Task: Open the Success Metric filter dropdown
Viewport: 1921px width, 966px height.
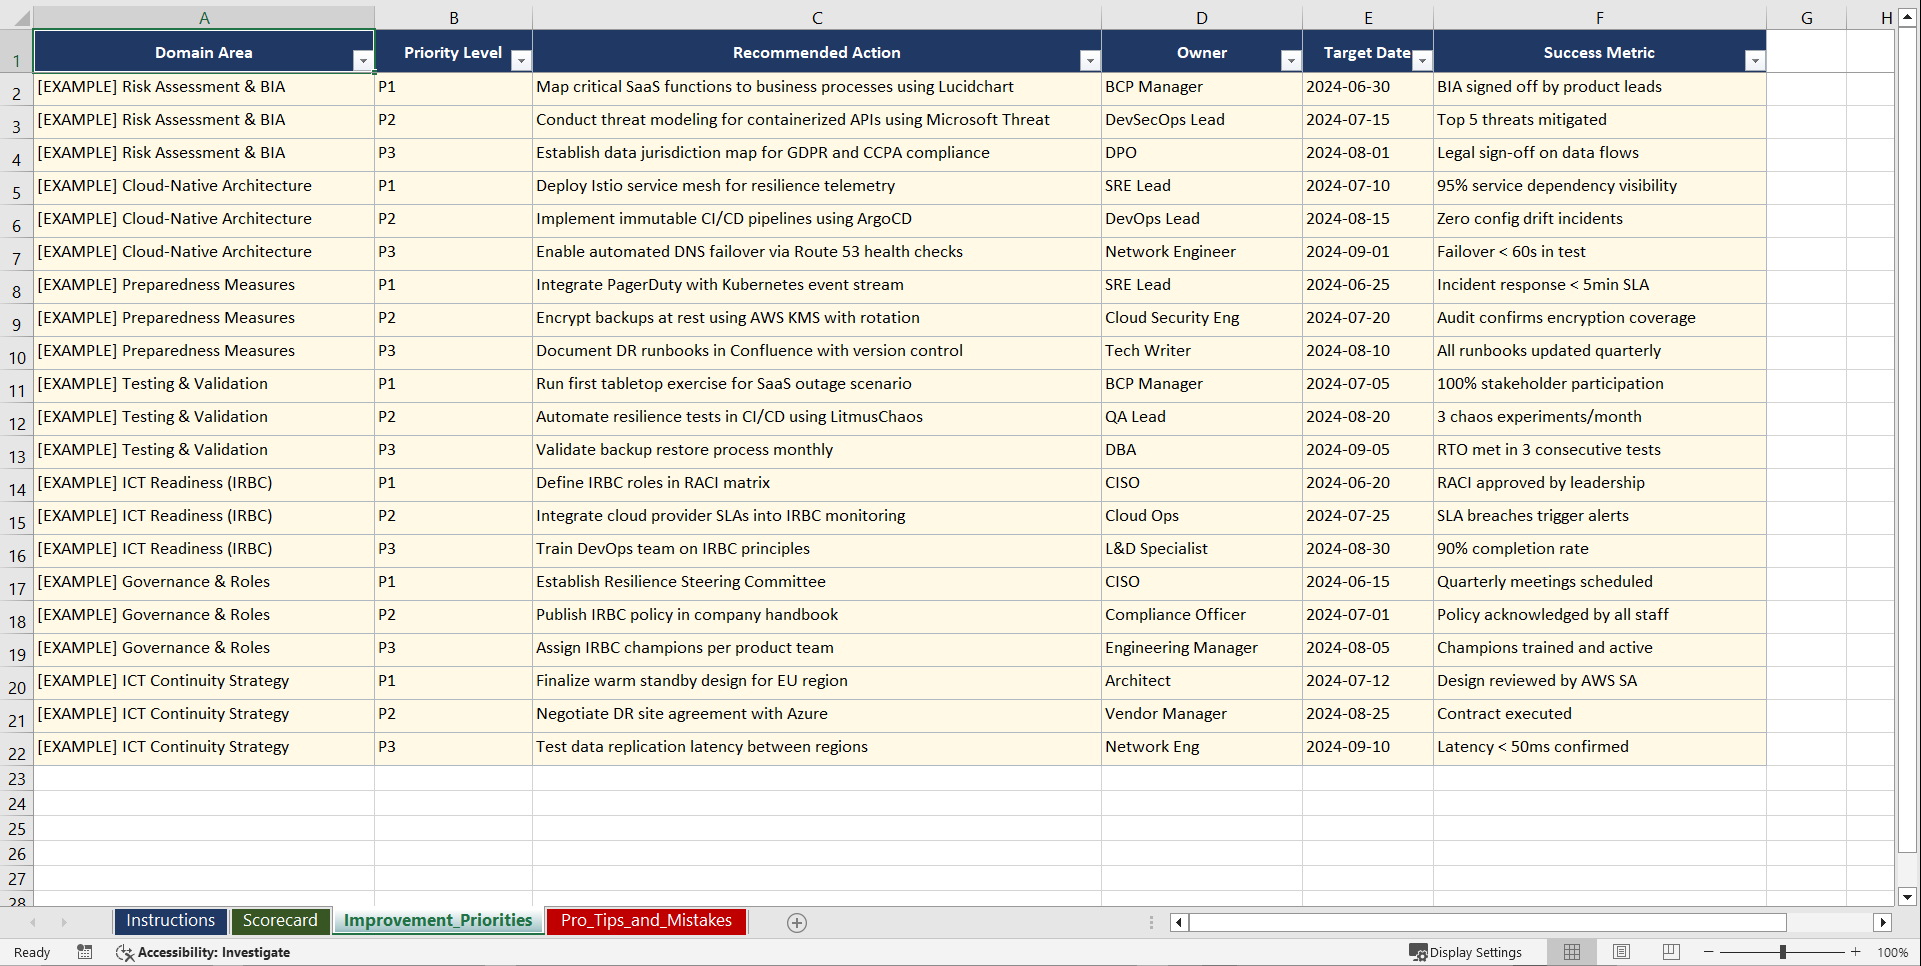Action: tap(1755, 61)
